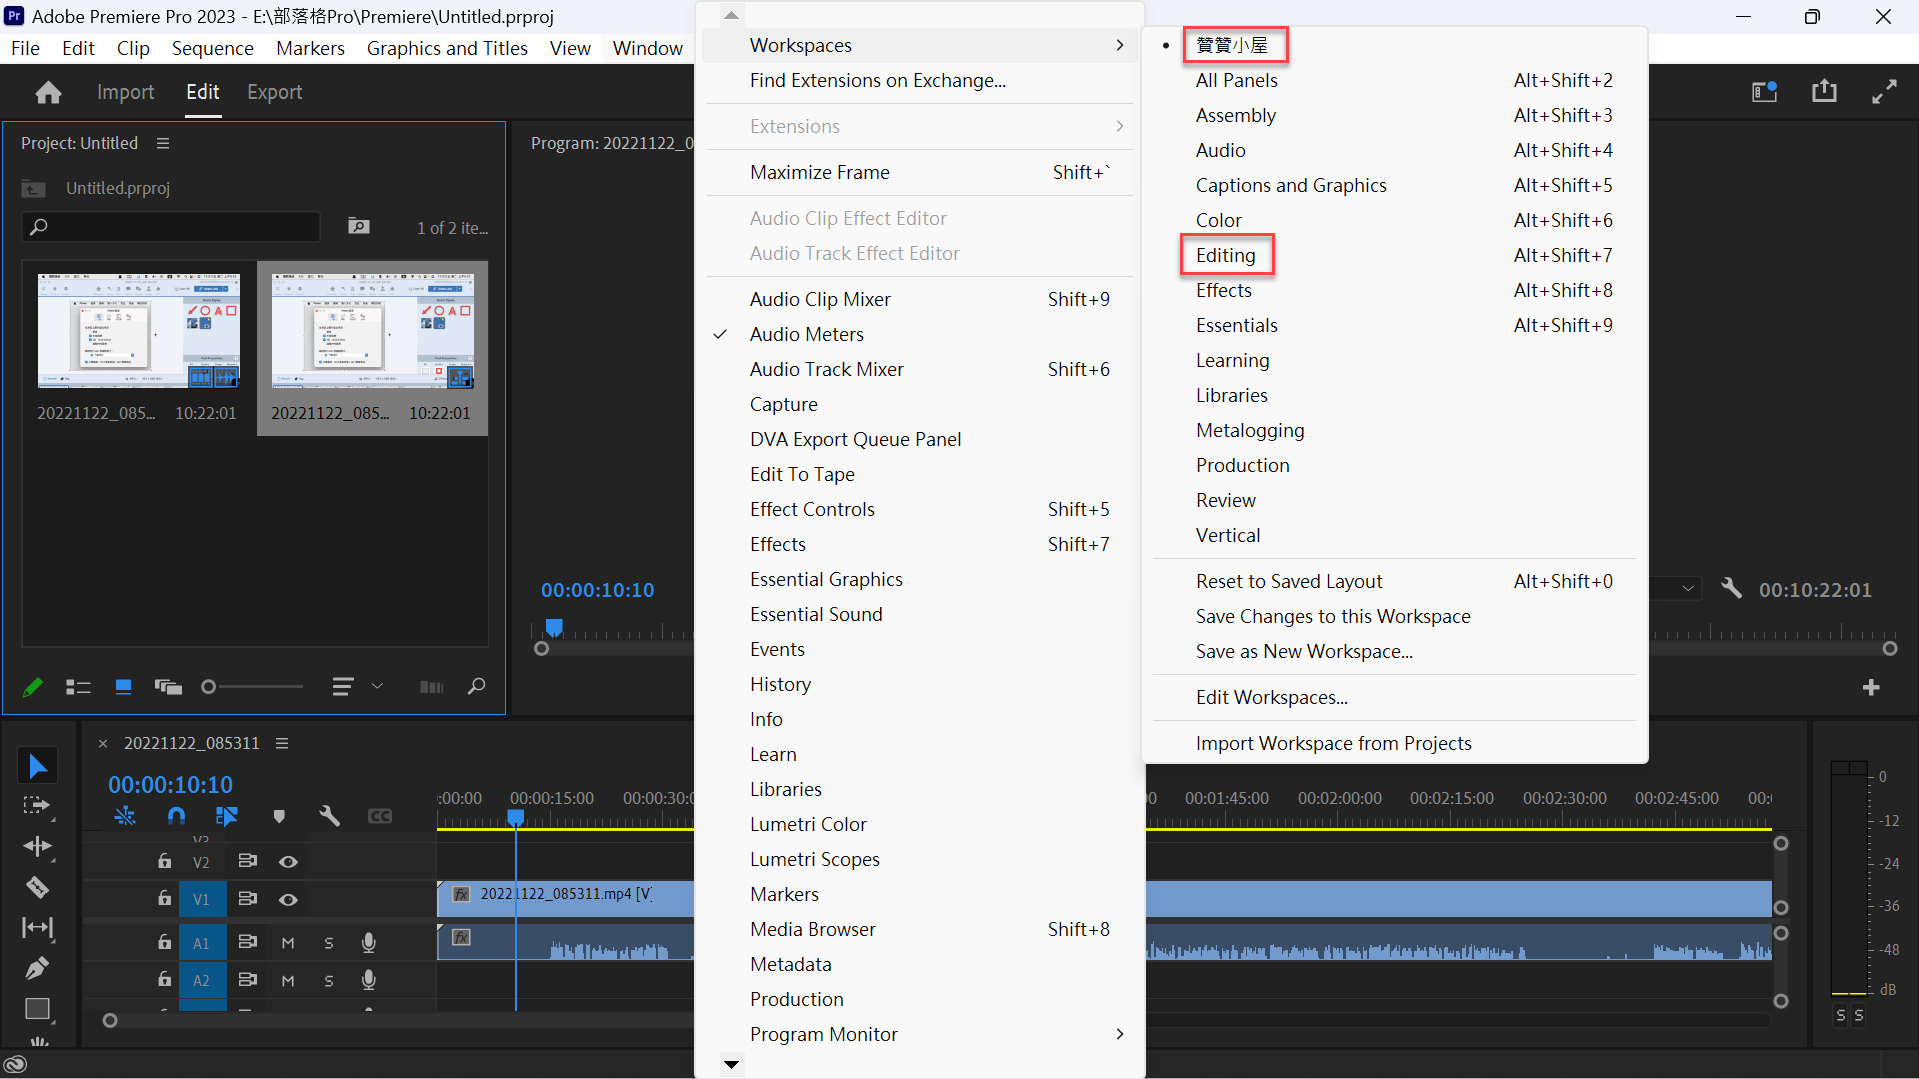Switch project panel to icon view

123,687
